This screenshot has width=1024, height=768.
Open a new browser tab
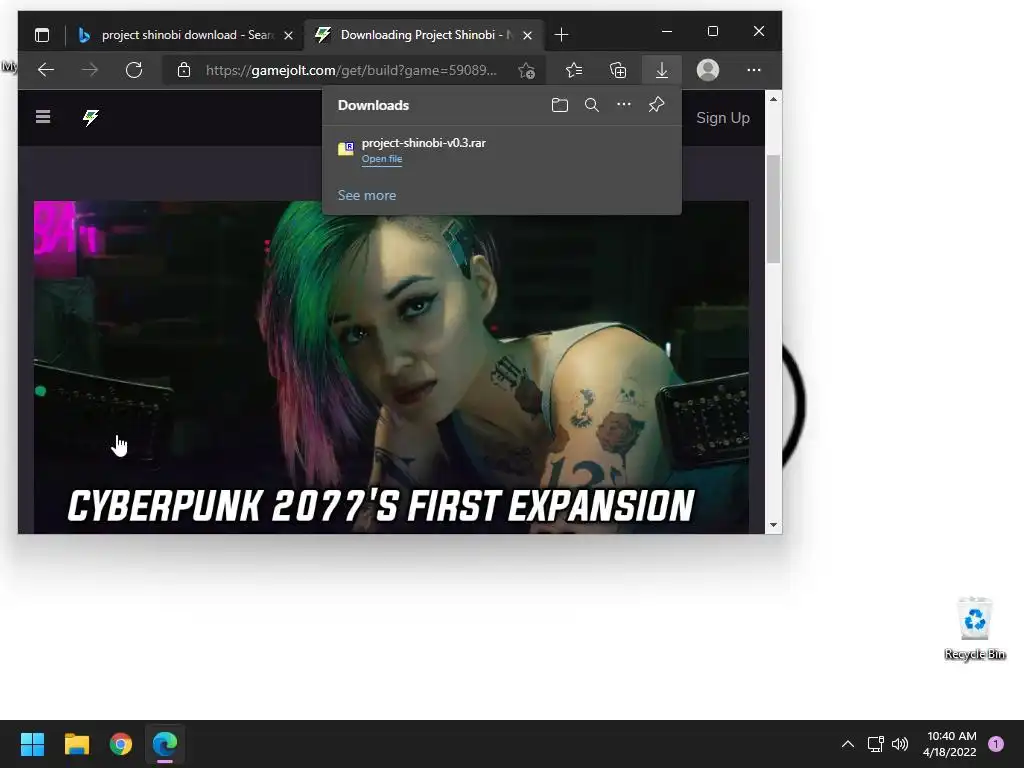click(x=561, y=35)
